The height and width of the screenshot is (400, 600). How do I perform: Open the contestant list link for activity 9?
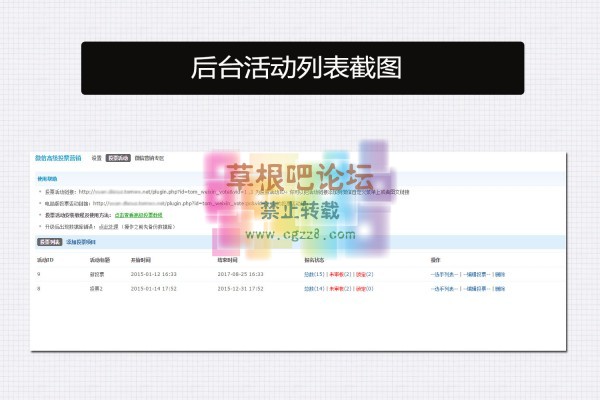click(444, 274)
